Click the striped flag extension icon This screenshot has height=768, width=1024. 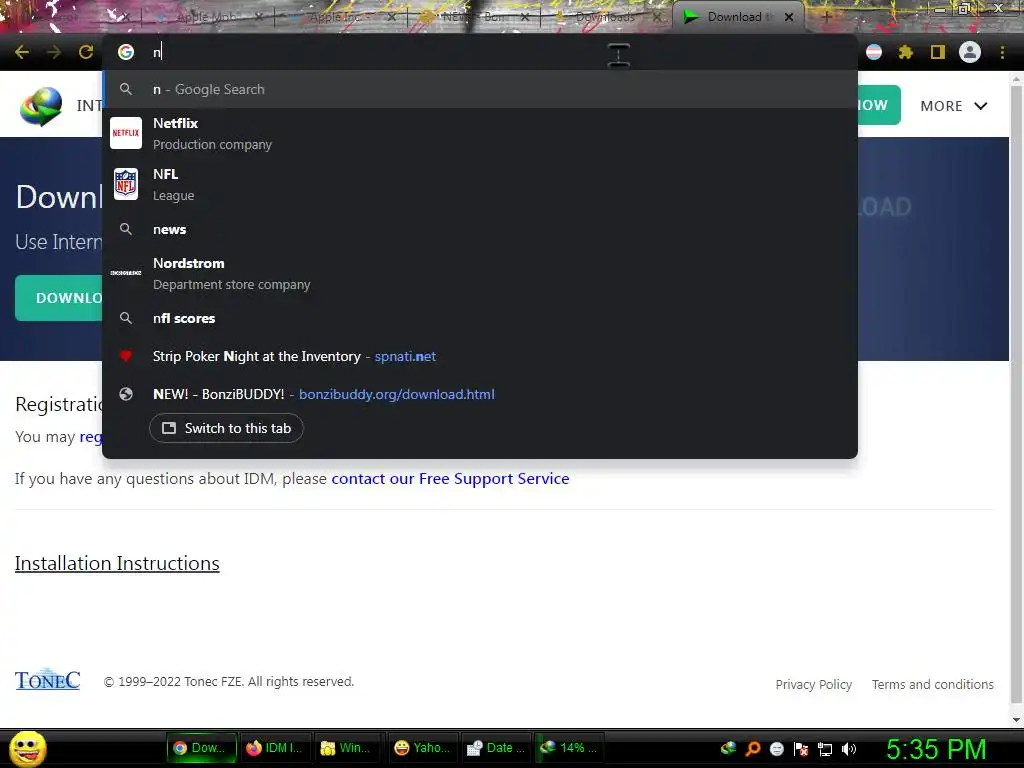coord(874,52)
